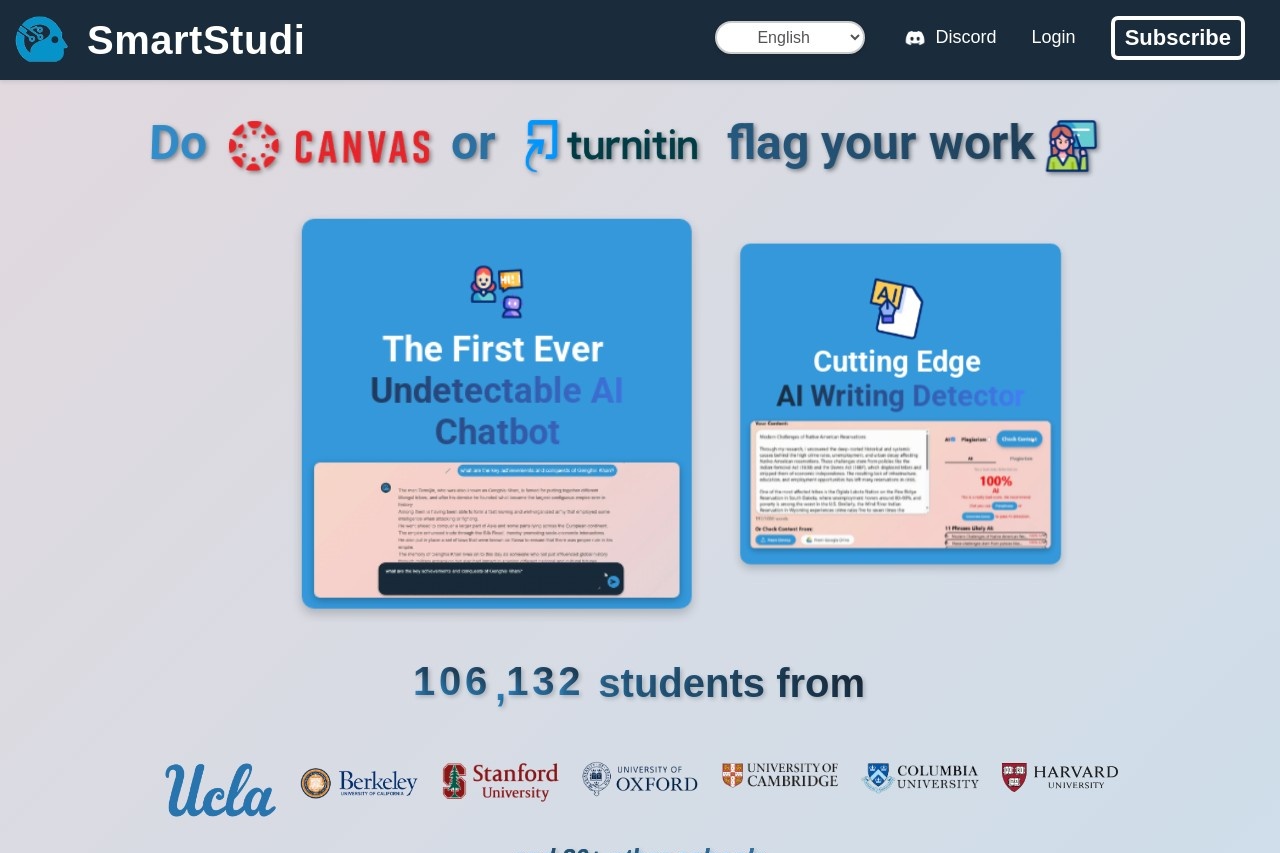Click the 'flag your work' headline text
This screenshot has width=1280, height=853.
[880, 142]
